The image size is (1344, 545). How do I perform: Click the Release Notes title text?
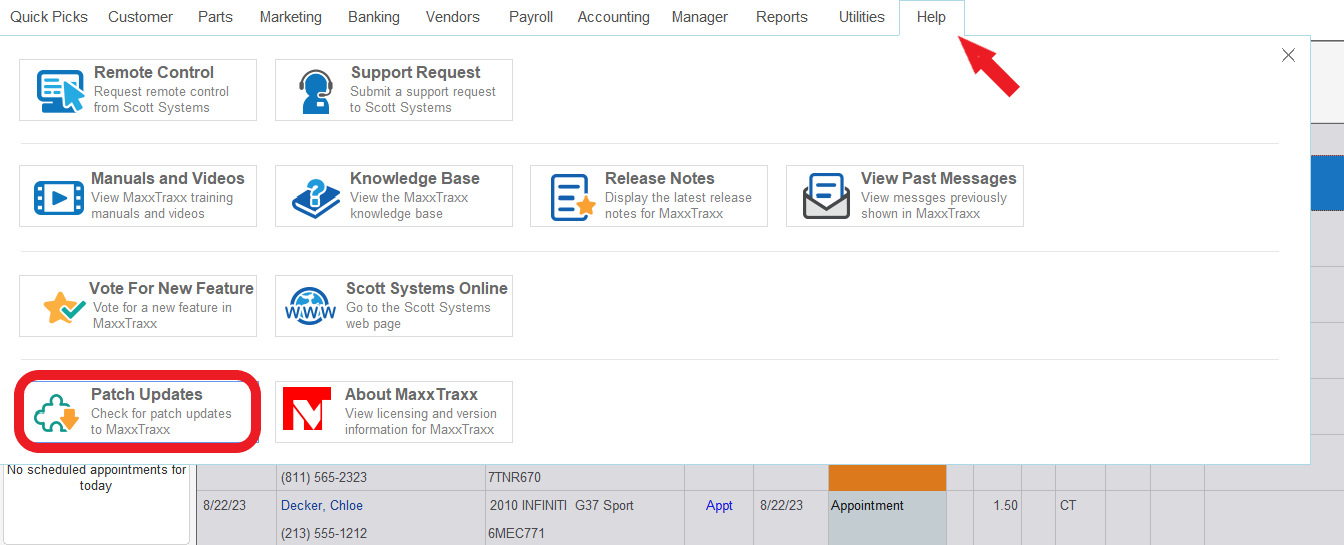660,179
